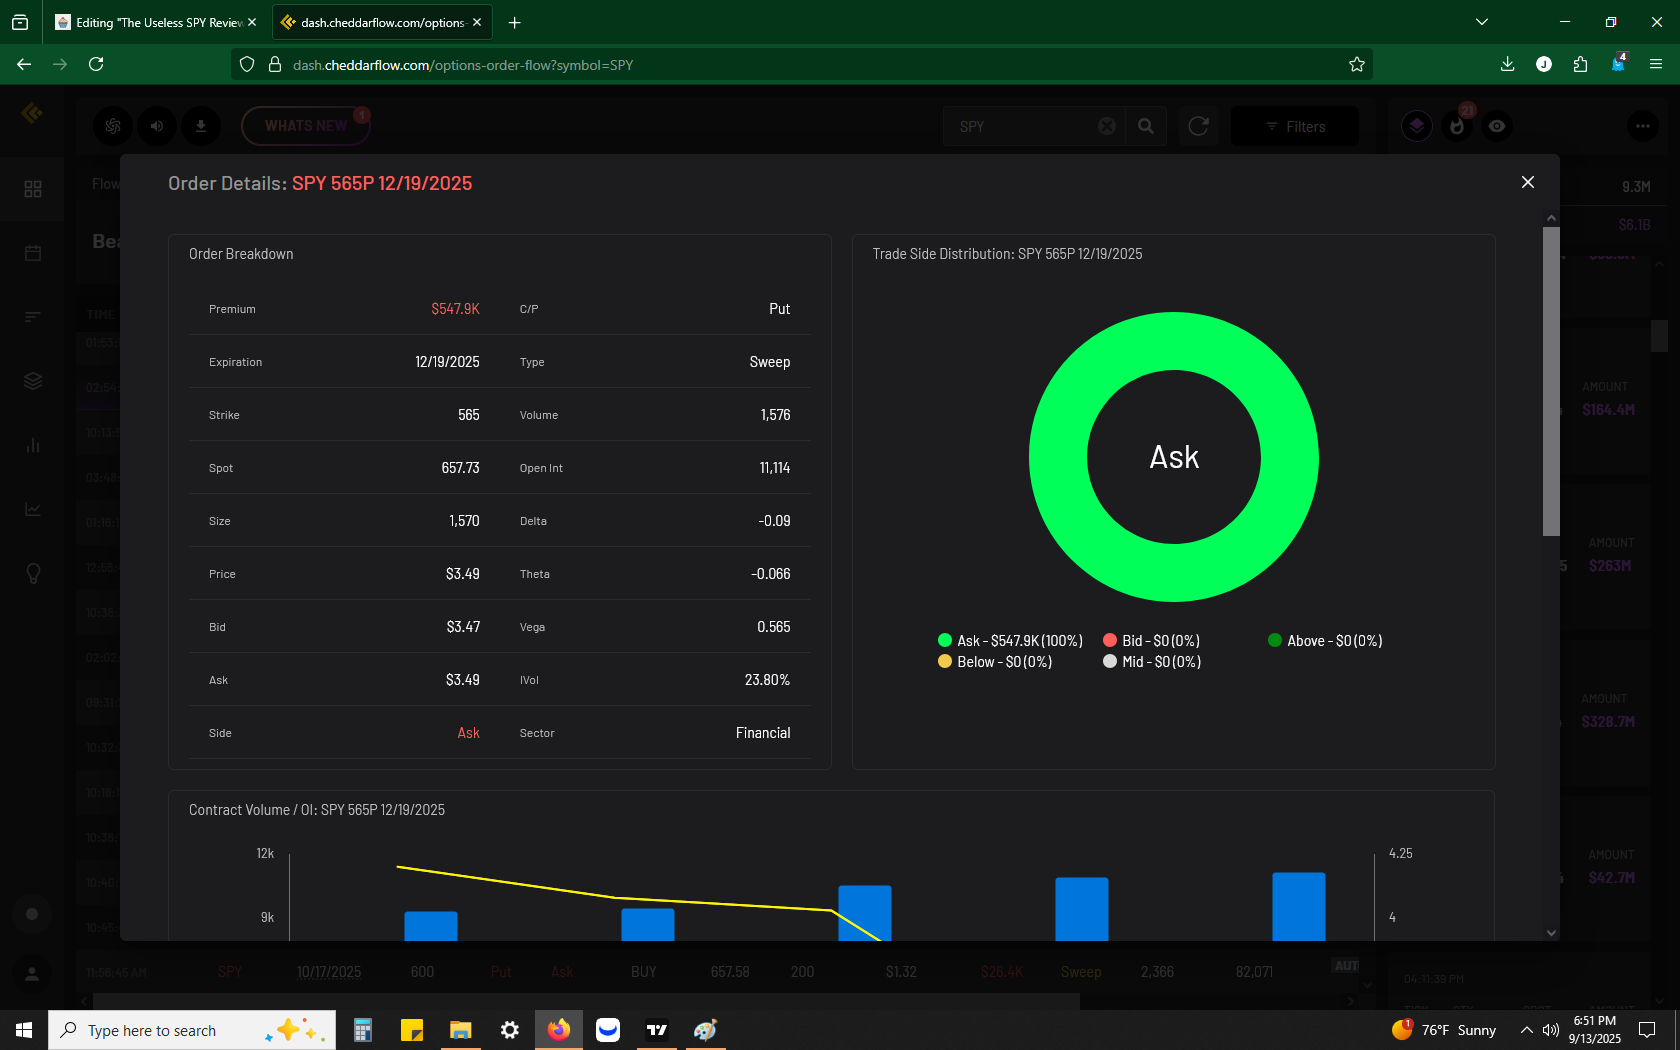Viewport: 1680px width, 1050px height.
Task: Switch to the Editing Useless SPY Review tab
Action: coord(150,22)
